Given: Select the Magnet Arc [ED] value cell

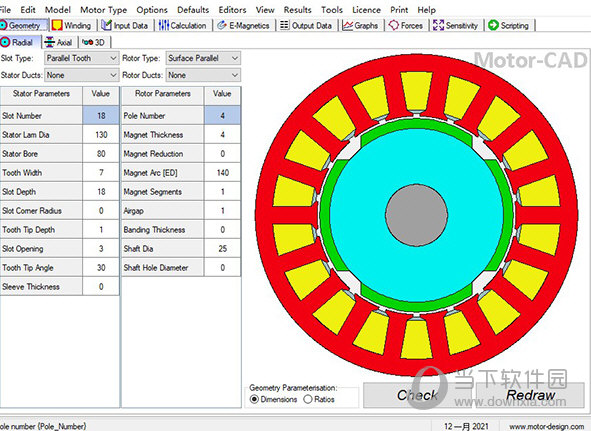Looking at the screenshot, I should [222, 172].
